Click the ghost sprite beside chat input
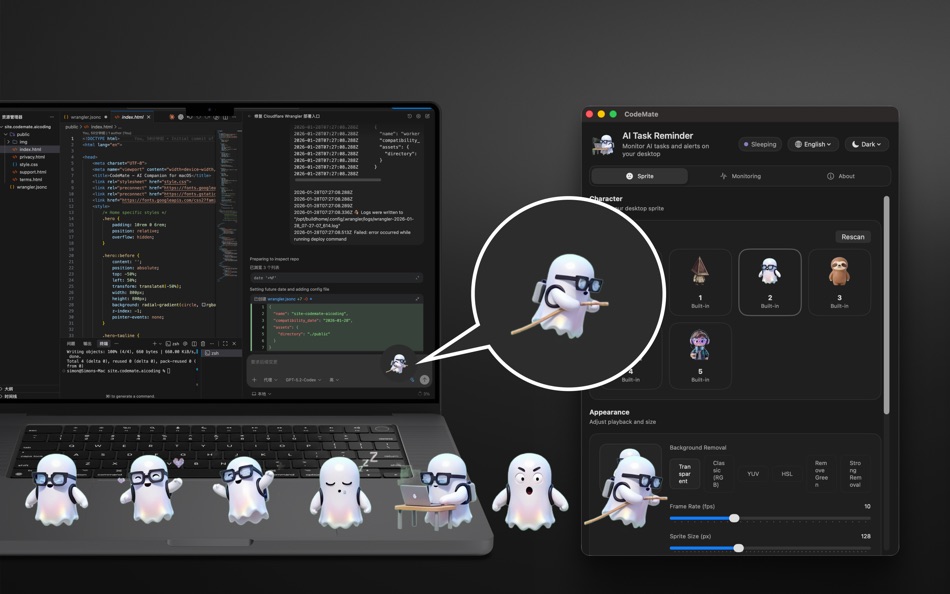The width and height of the screenshot is (950, 594). [x=398, y=364]
